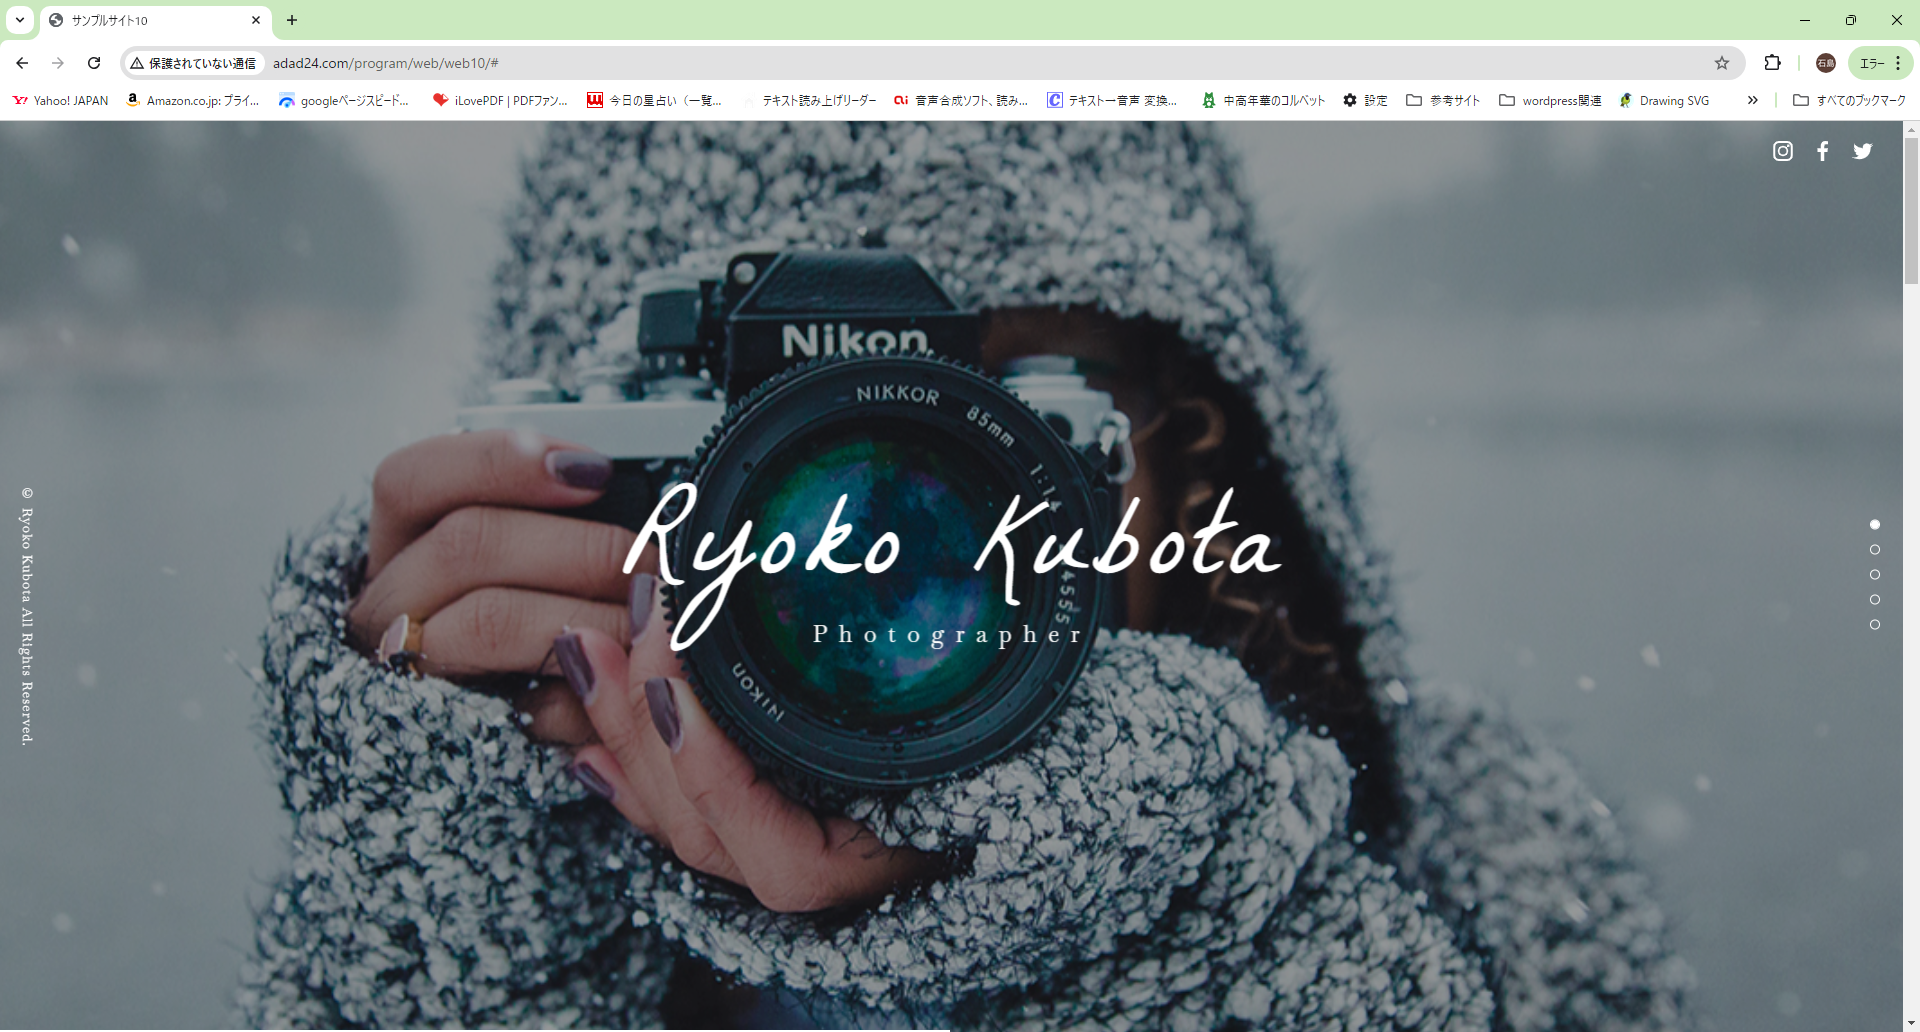The image size is (1920, 1032).
Task: Click the scrollbar down arrow
Action: [x=1911, y=1023]
